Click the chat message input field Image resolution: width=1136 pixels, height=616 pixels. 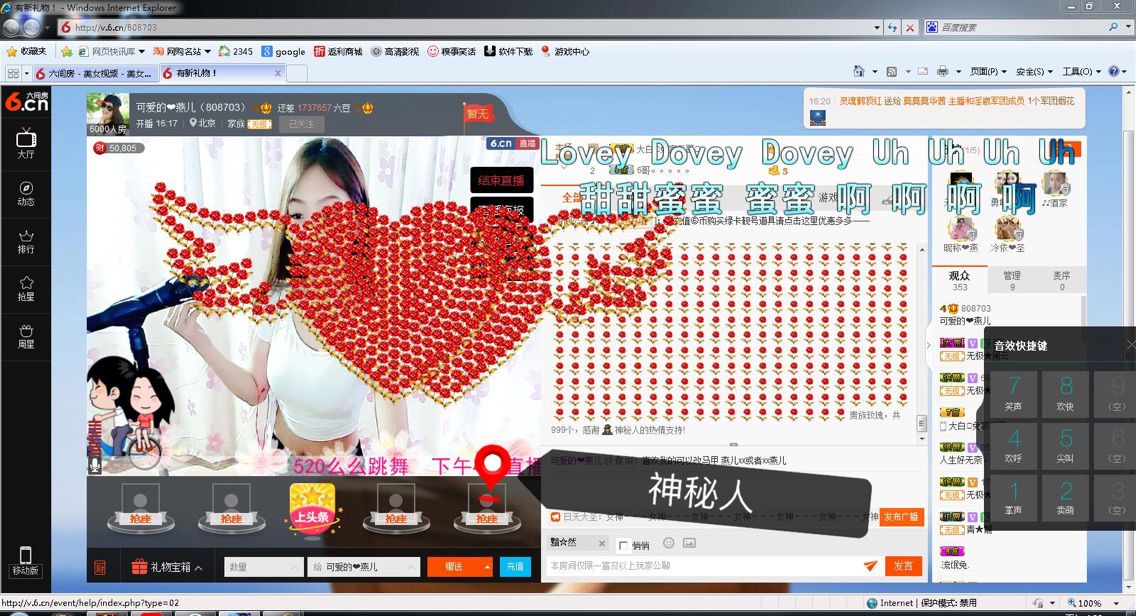pos(703,565)
